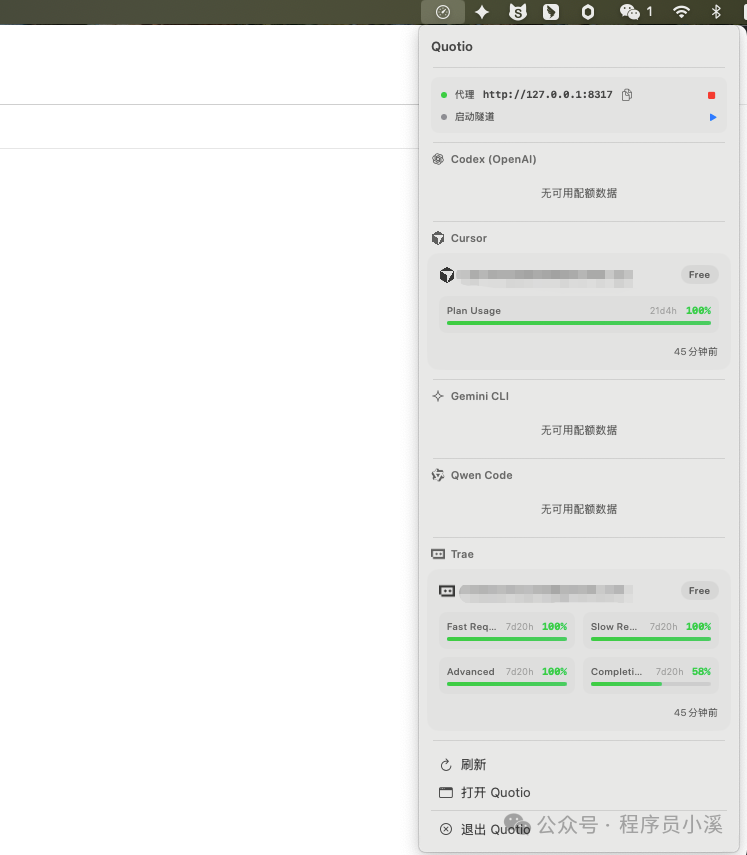
Task: Click the 58% completion percentage
Action: coord(701,672)
